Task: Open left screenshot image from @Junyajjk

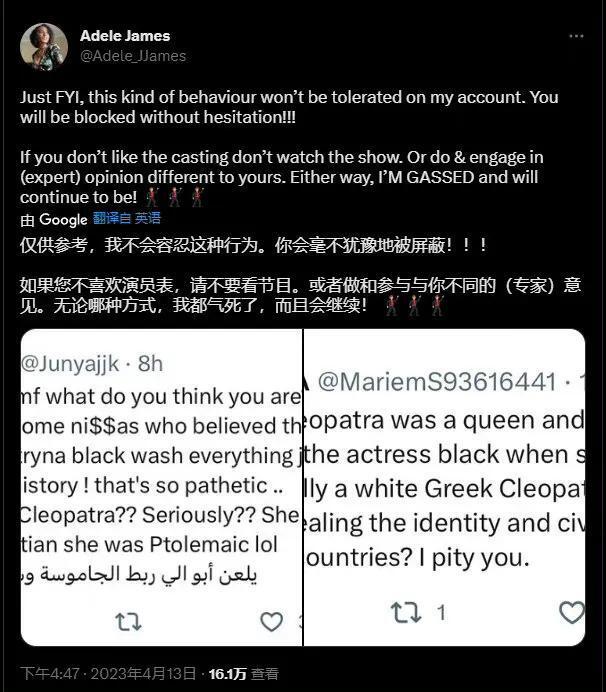Action: click(x=162, y=487)
